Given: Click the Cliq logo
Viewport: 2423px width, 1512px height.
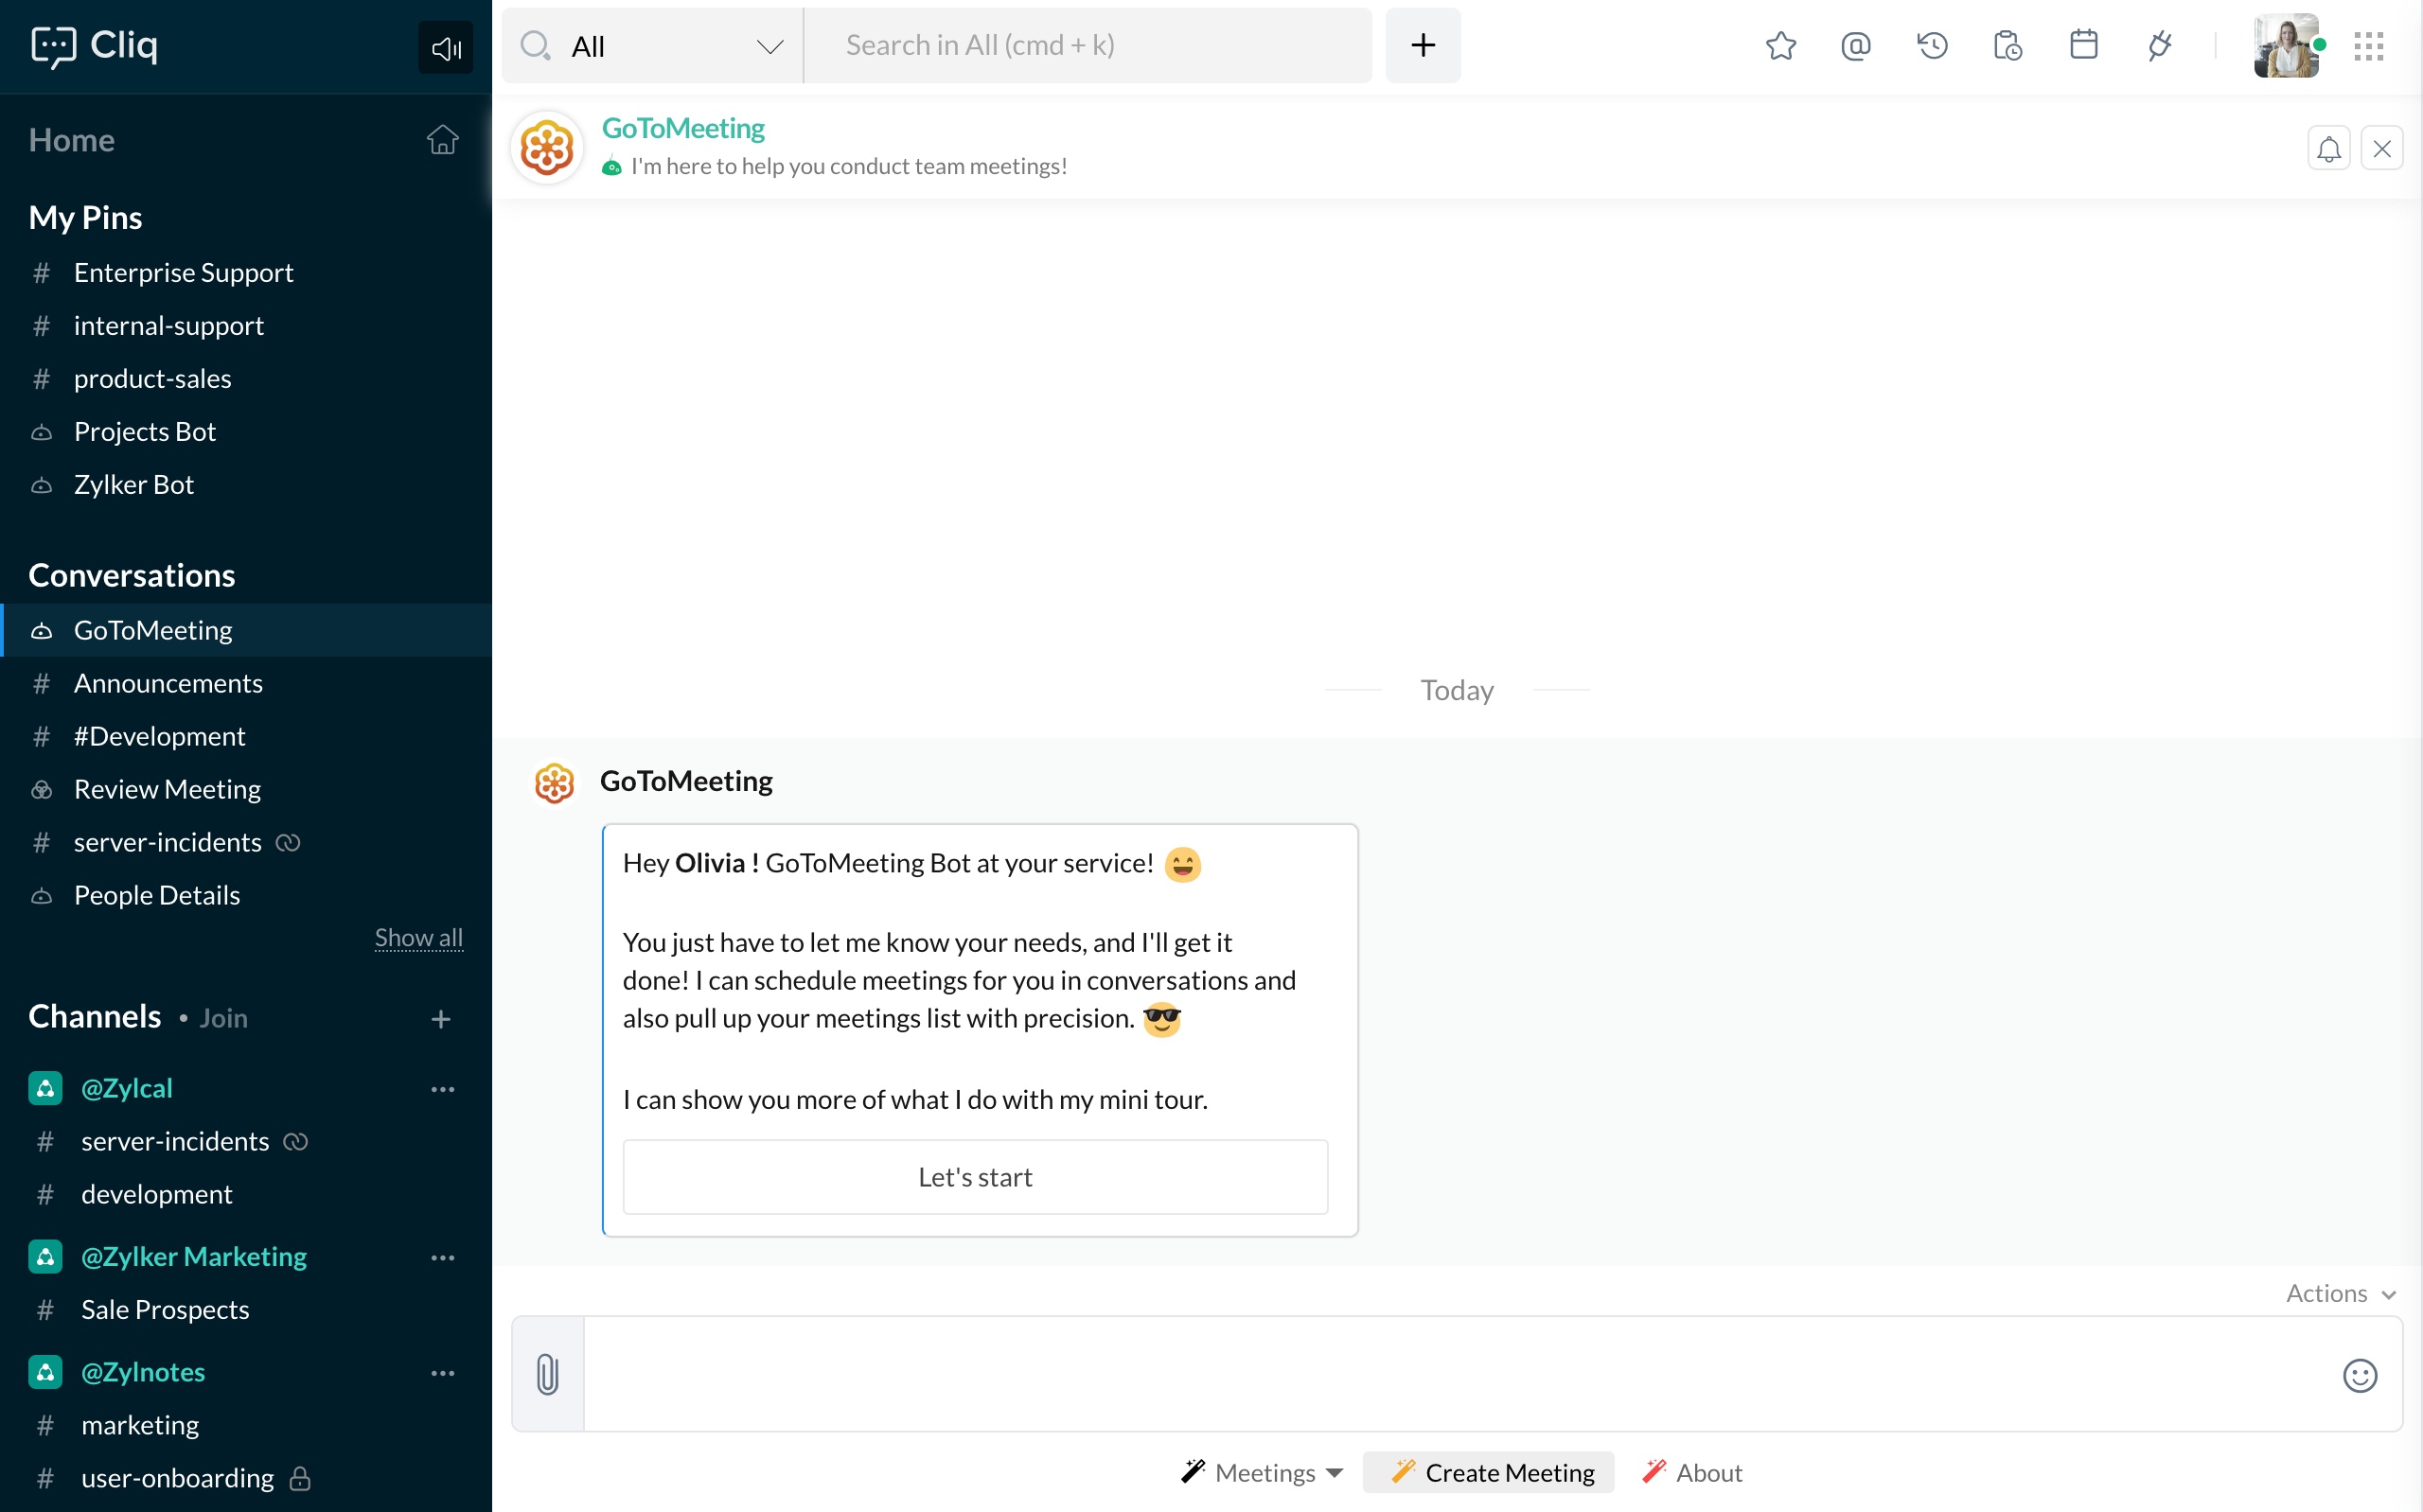Looking at the screenshot, I should (95, 46).
